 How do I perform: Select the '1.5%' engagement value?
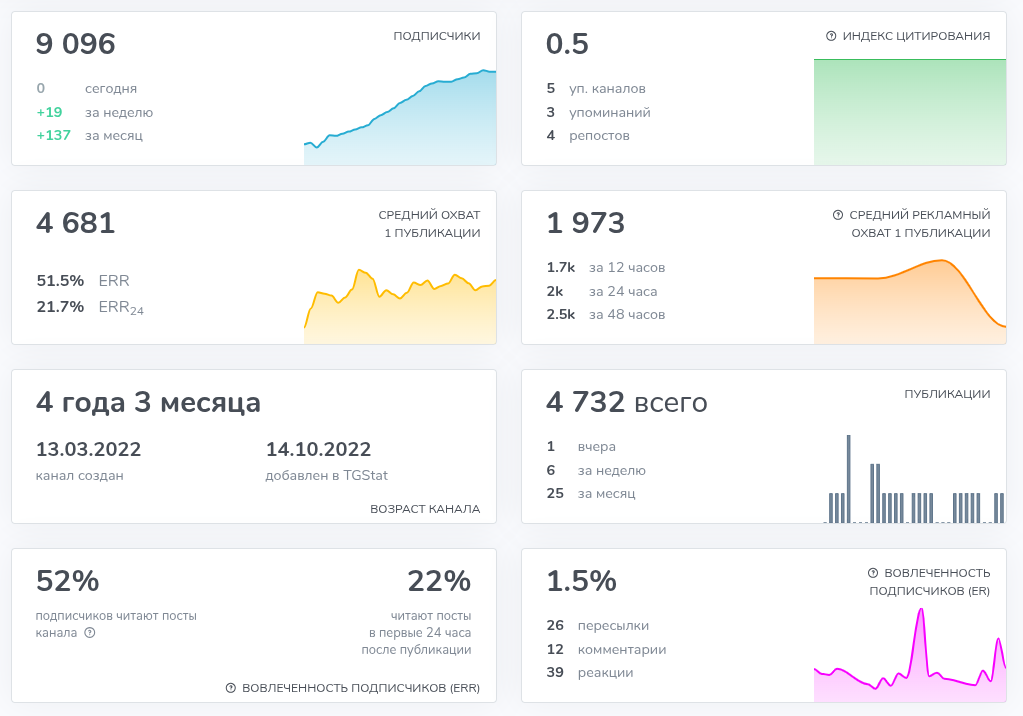(581, 581)
